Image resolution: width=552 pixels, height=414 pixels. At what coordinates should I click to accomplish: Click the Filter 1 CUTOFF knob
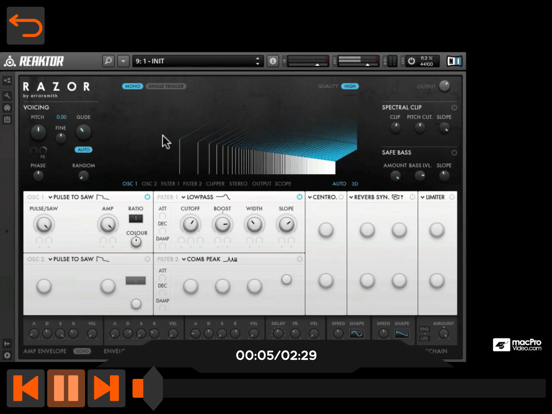coord(190,225)
